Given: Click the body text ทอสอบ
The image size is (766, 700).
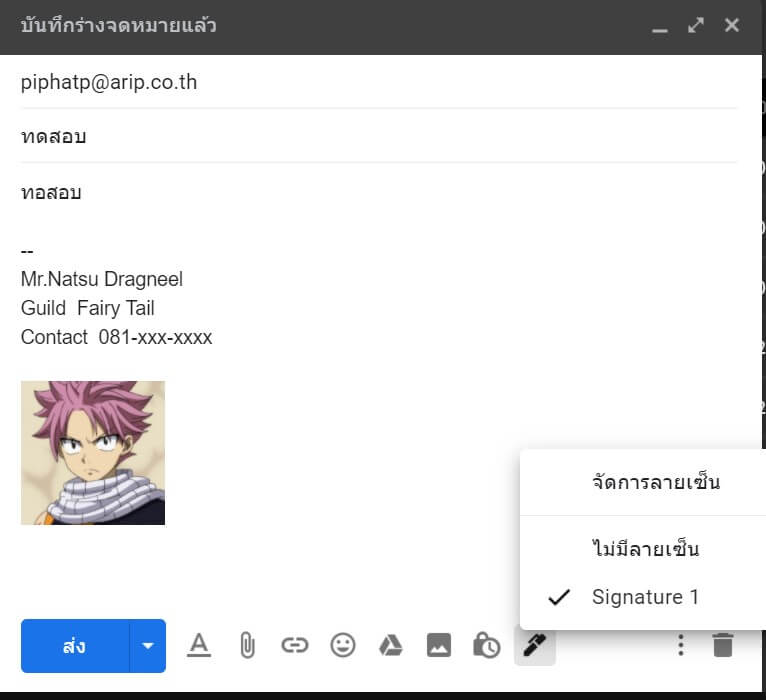Looking at the screenshot, I should tap(51, 192).
